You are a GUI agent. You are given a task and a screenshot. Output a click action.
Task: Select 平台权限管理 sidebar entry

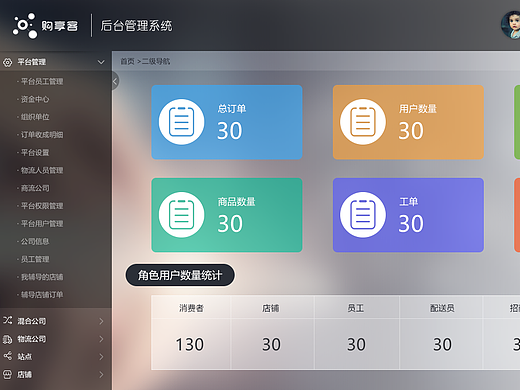tap(42, 206)
